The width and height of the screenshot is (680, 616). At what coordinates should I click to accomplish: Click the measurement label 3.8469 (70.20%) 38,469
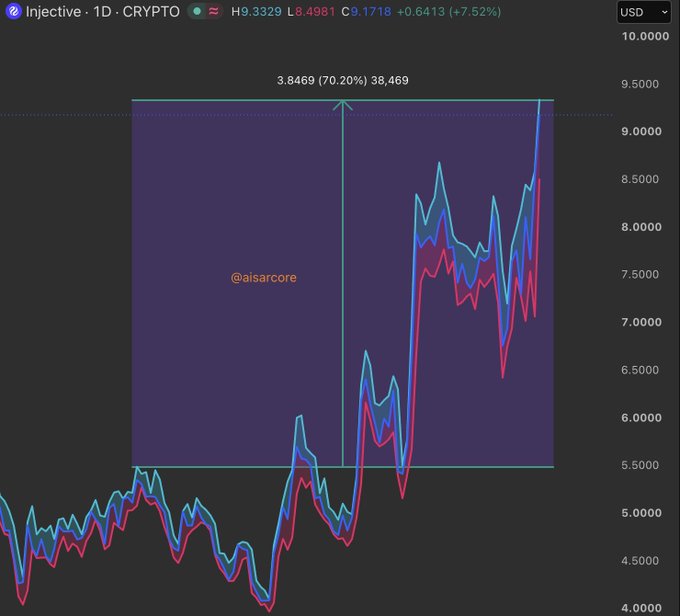343,81
